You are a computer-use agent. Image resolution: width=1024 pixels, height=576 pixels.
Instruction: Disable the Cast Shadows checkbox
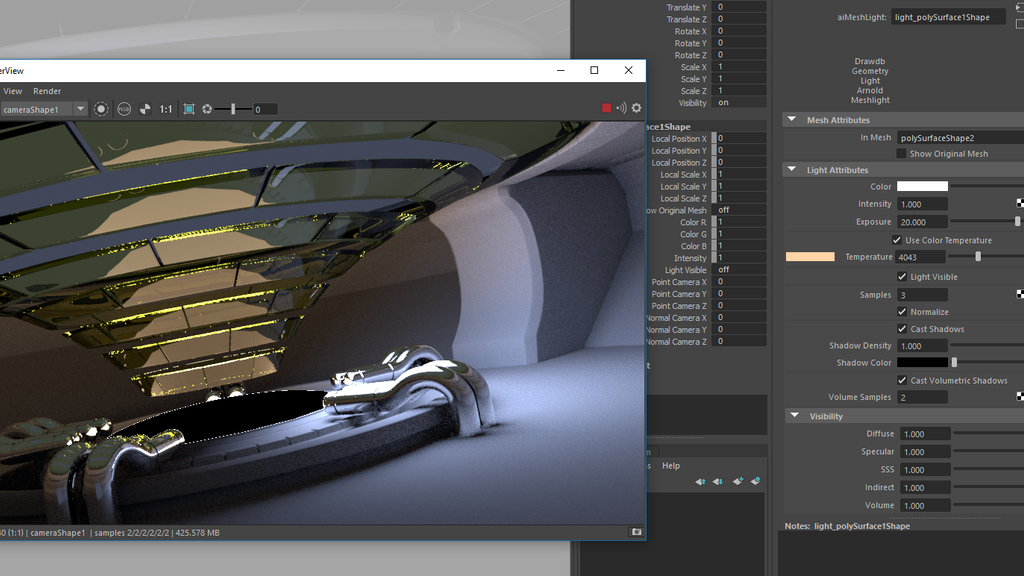click(x=902, y=329)
